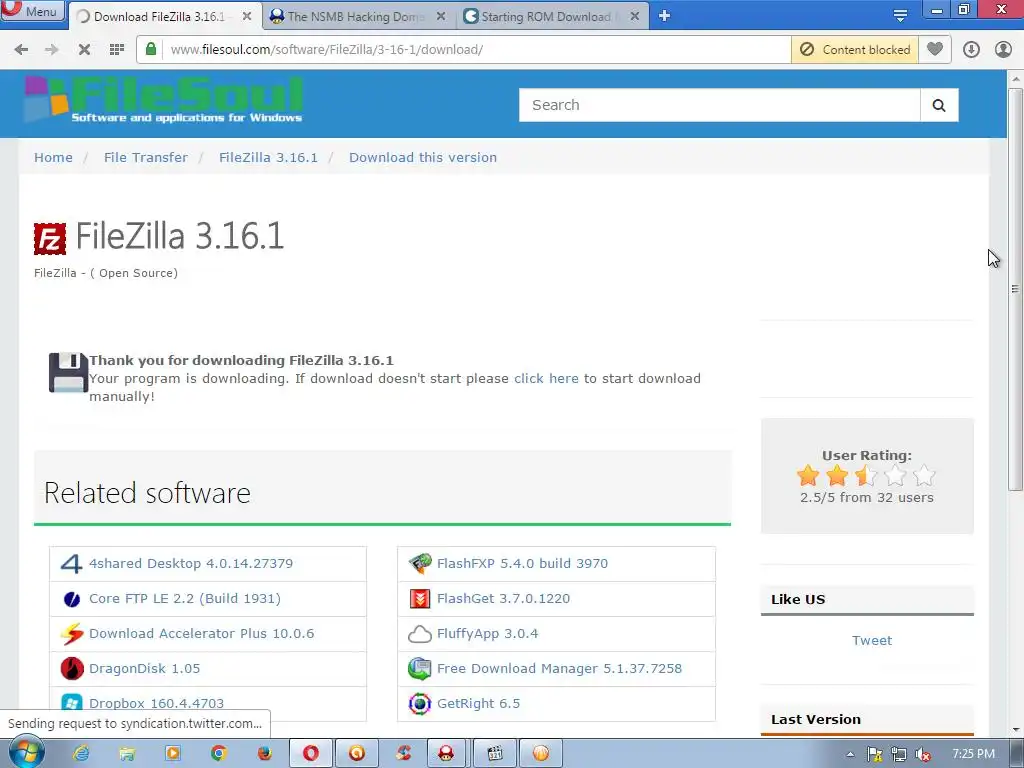Go to Home breadcrumb

[54, 157]
